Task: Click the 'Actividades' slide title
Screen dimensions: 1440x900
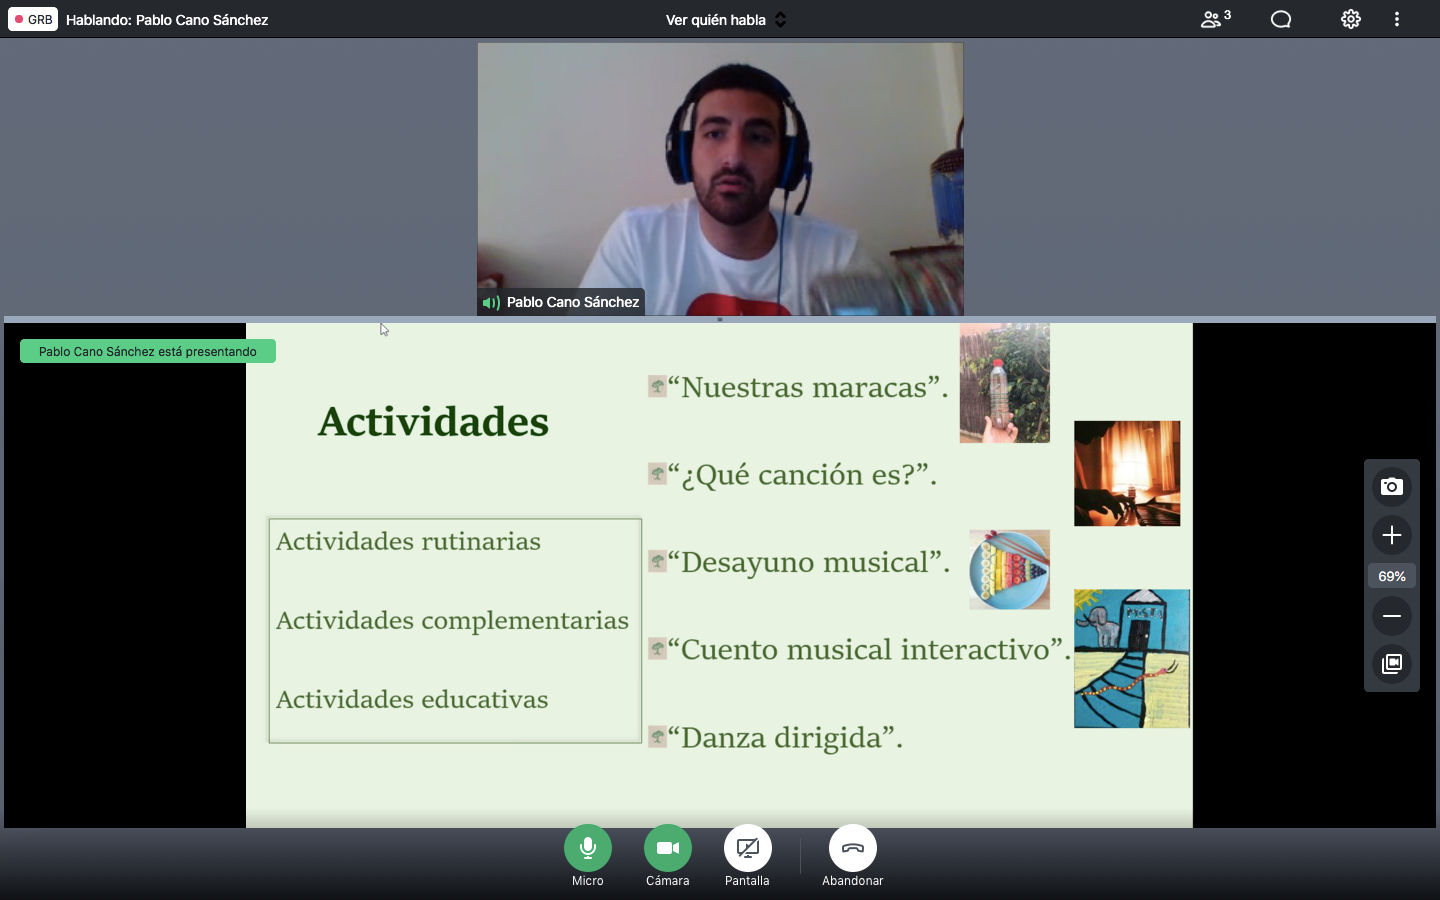Action: pyautogui.click(x=433, y=422)
